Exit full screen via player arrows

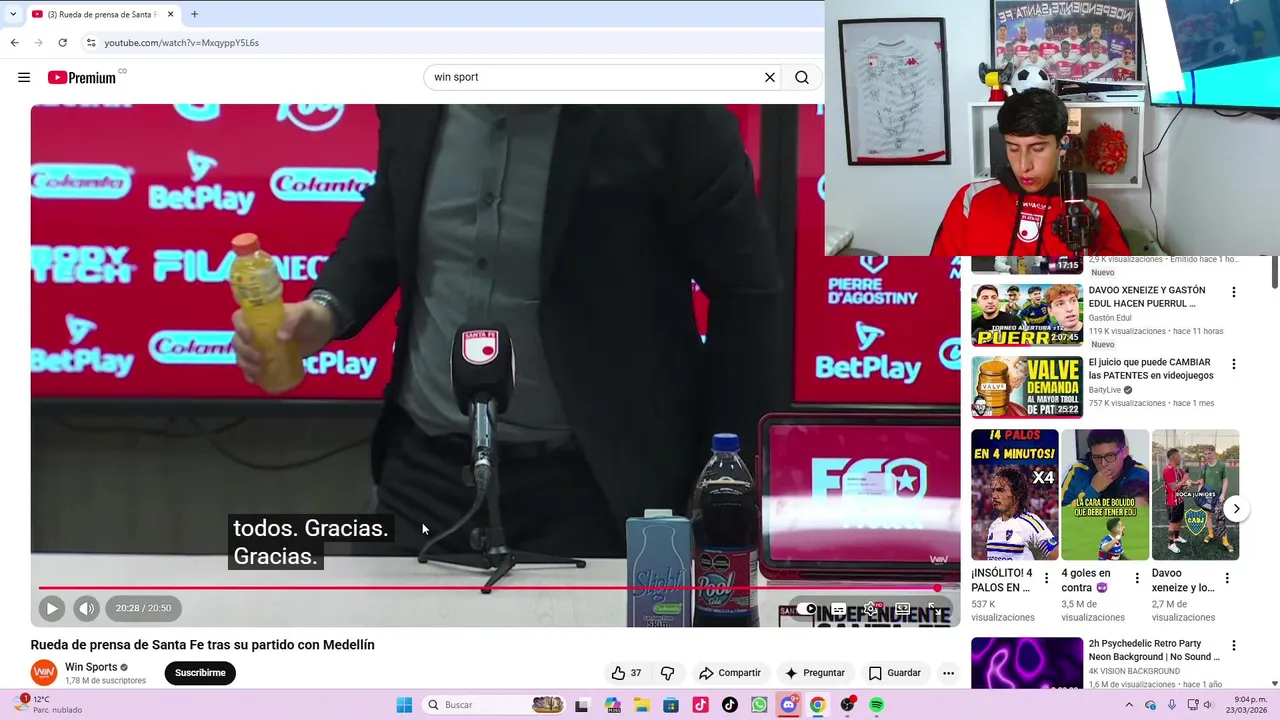click(x=933, y=608)
